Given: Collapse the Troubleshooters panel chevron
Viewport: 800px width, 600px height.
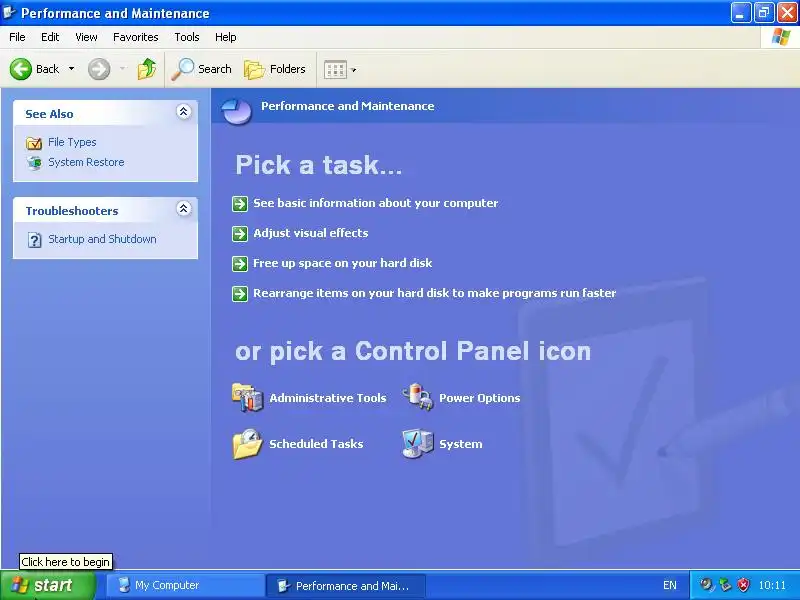Looking at the screenshot, I should pos(184,209).
